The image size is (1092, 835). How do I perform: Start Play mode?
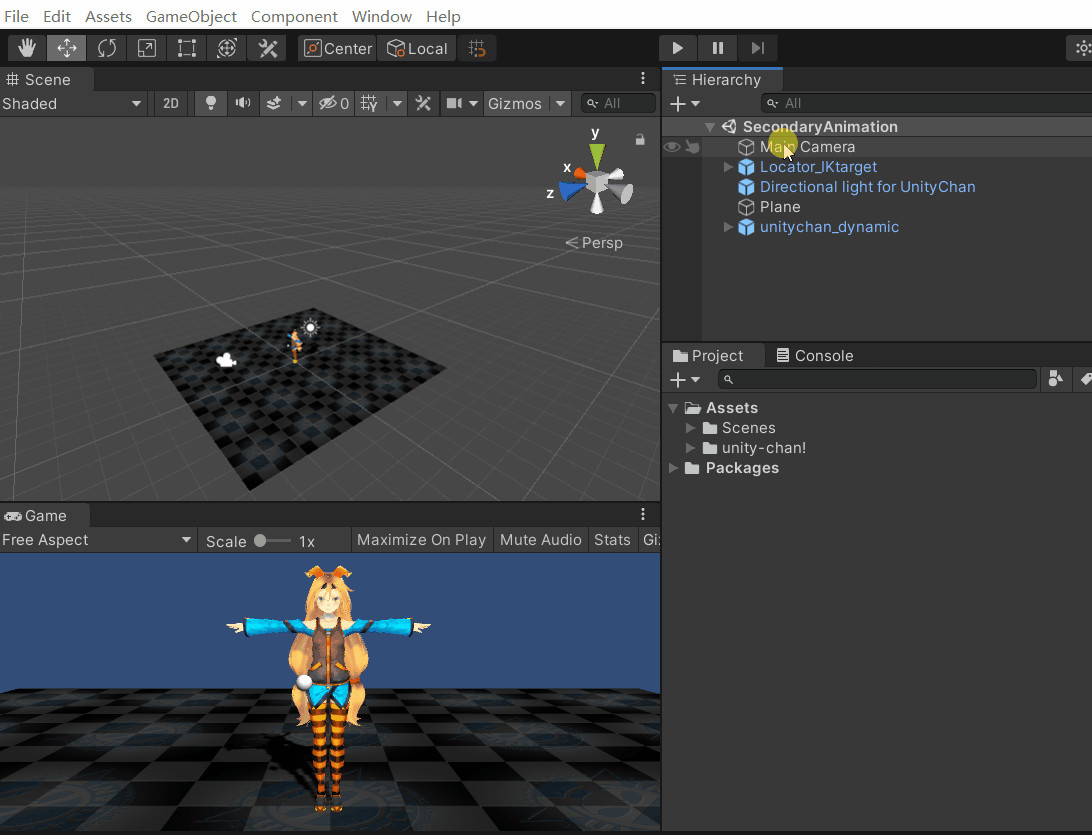(x=677, y=48)
